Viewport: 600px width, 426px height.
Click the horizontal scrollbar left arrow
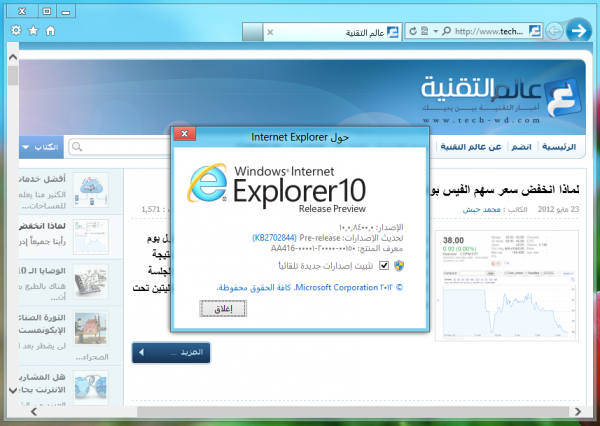click(34, 412)
